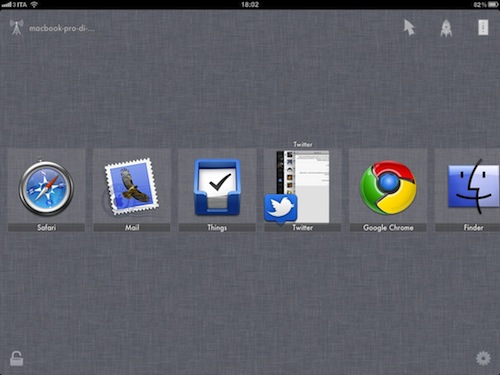Image resolution: width=500 pixels, height=375 pixels.
Task: Tap the Wi-Fi status icon in status bar
Action: click(34, 4)
